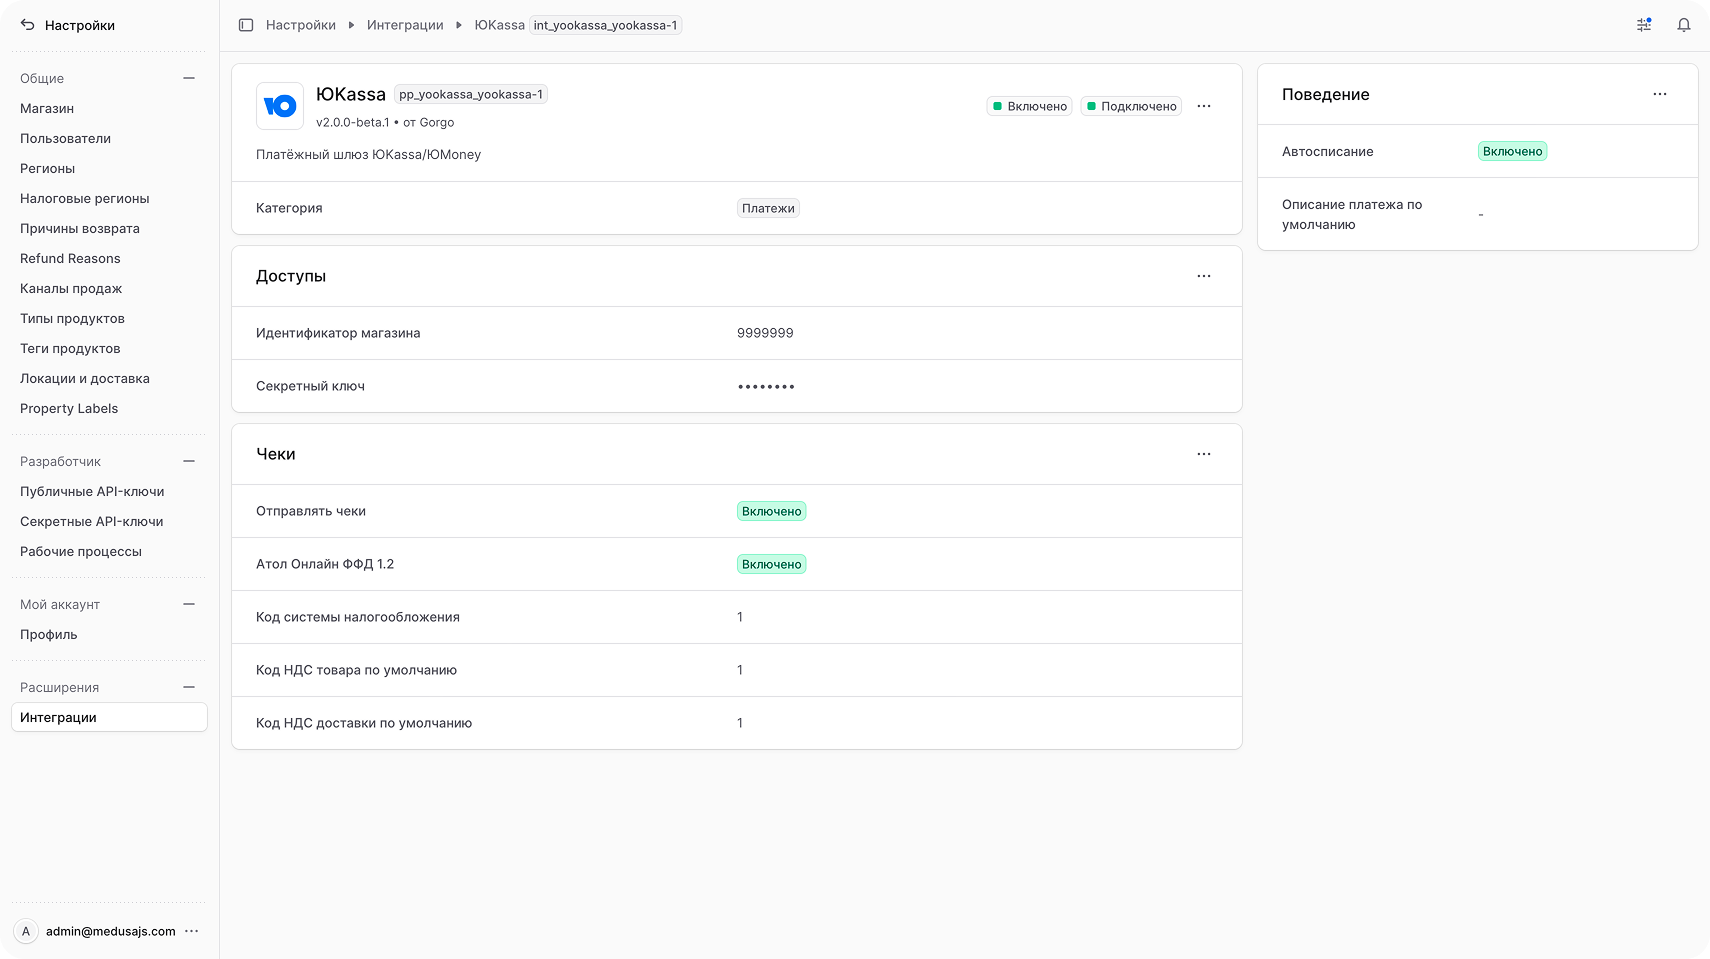Click the masked Секретный ключ value
This screenshot has height=959, width=1710.
(x=766, y=386)
